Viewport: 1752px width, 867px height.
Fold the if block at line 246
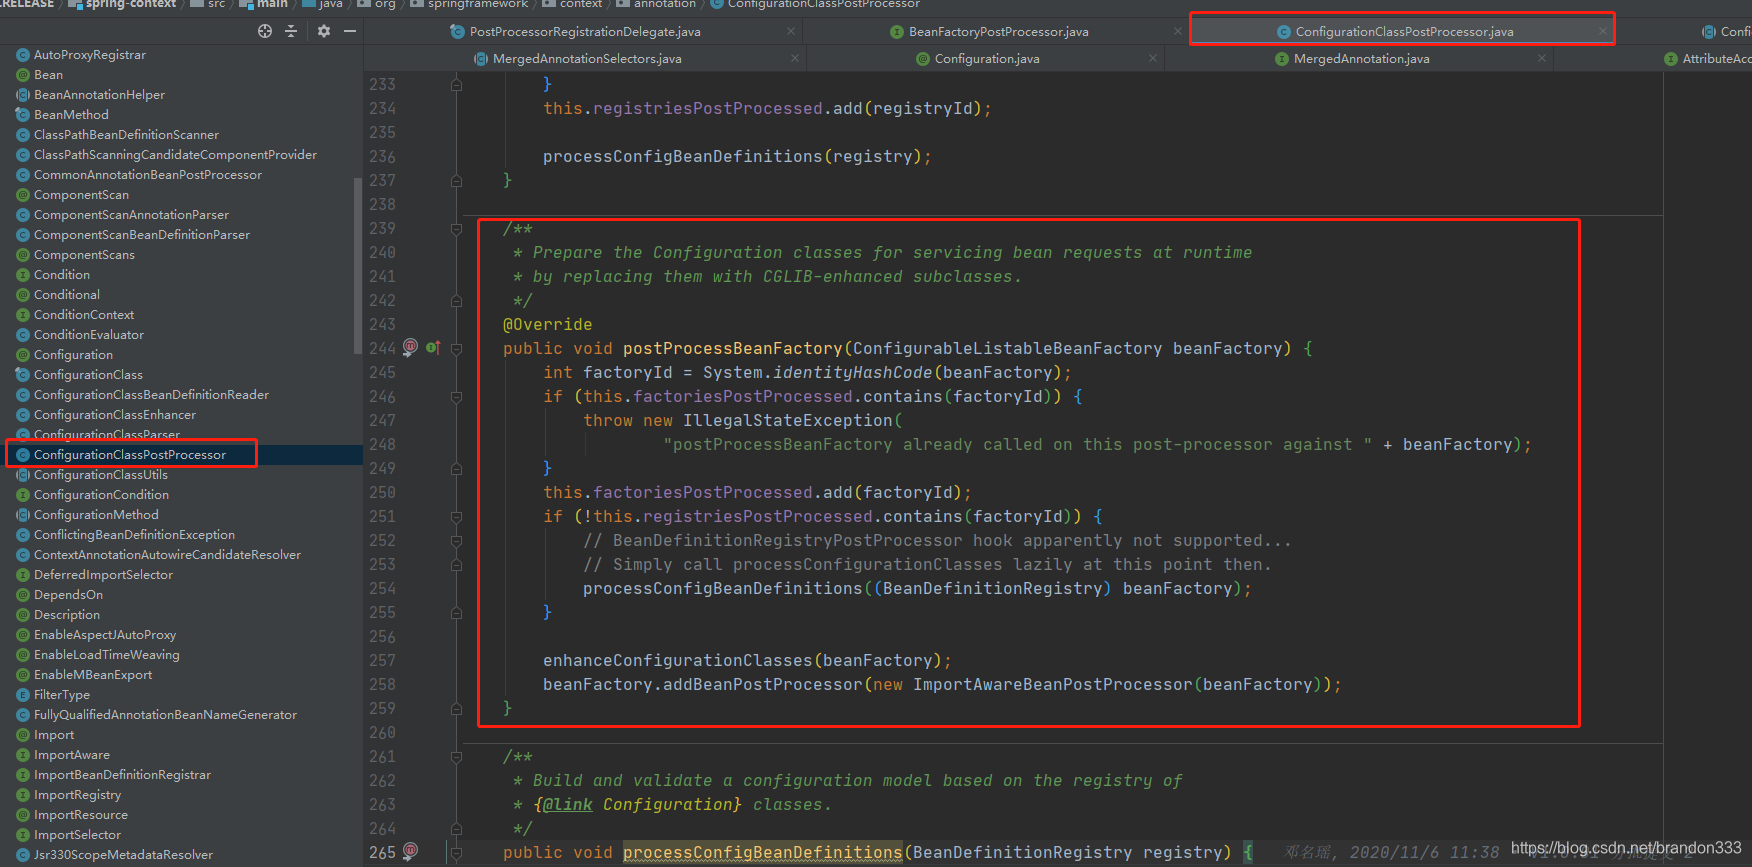(x=456, y=397)
